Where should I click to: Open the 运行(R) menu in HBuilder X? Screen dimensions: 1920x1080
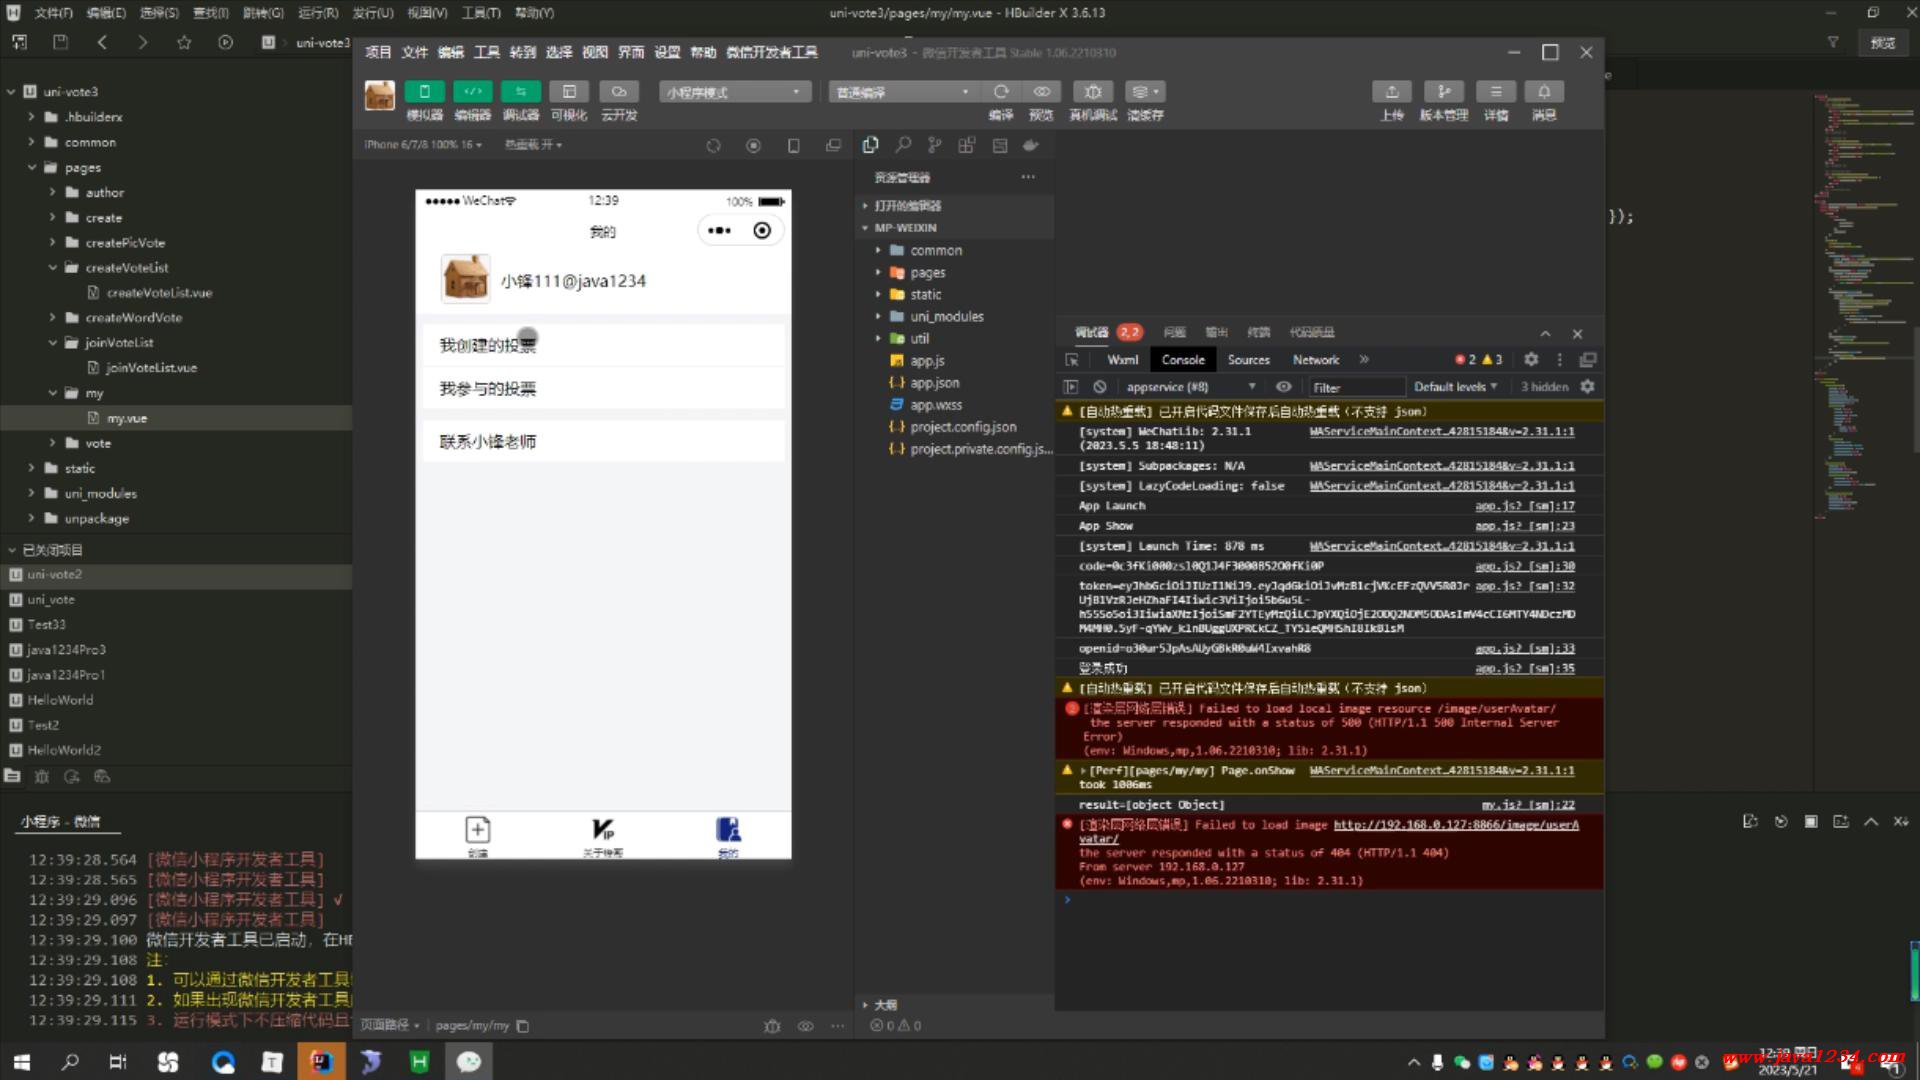pyautogui.click(x=318, y=13)
